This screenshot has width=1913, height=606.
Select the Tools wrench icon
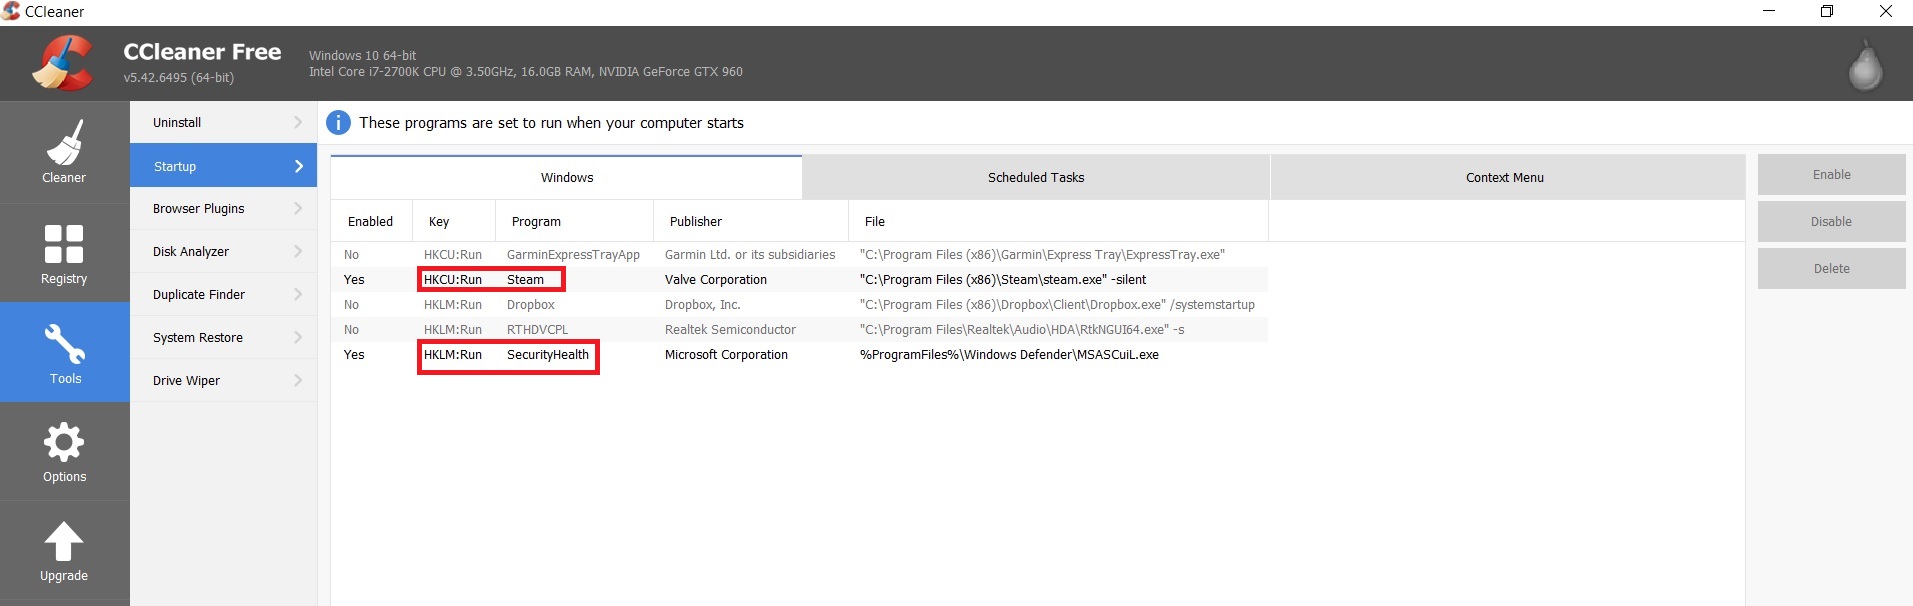tap(65, 345)
